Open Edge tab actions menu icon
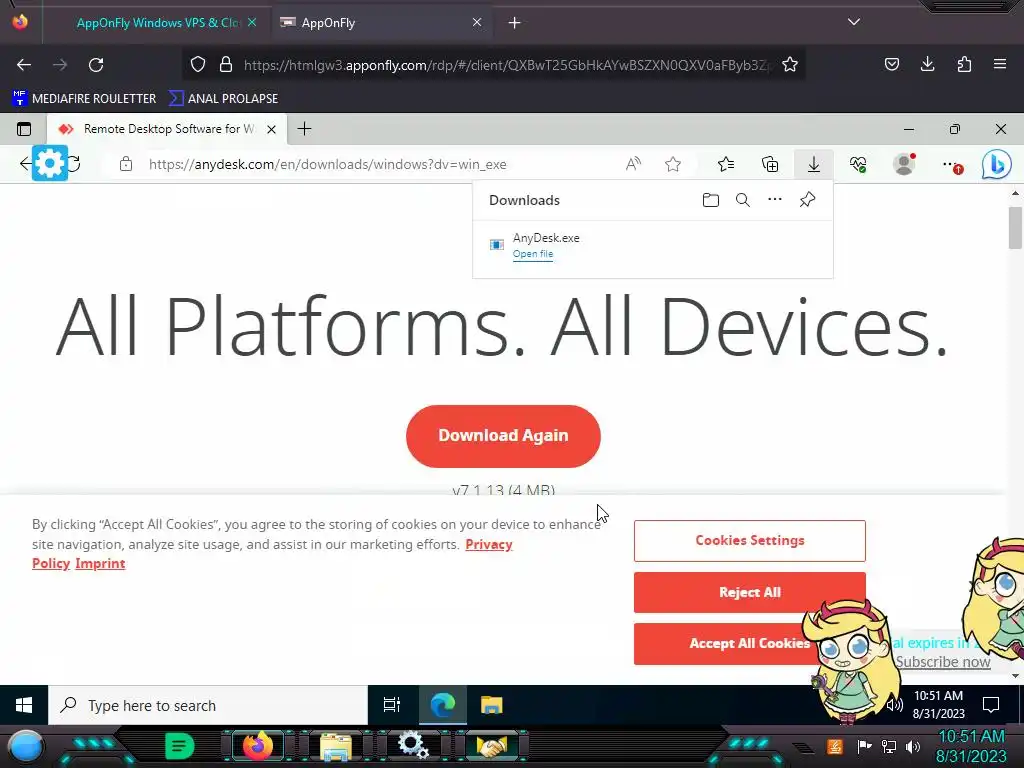Image resolution: width=1024 pixels, height=768 pixels. (24, 129)
